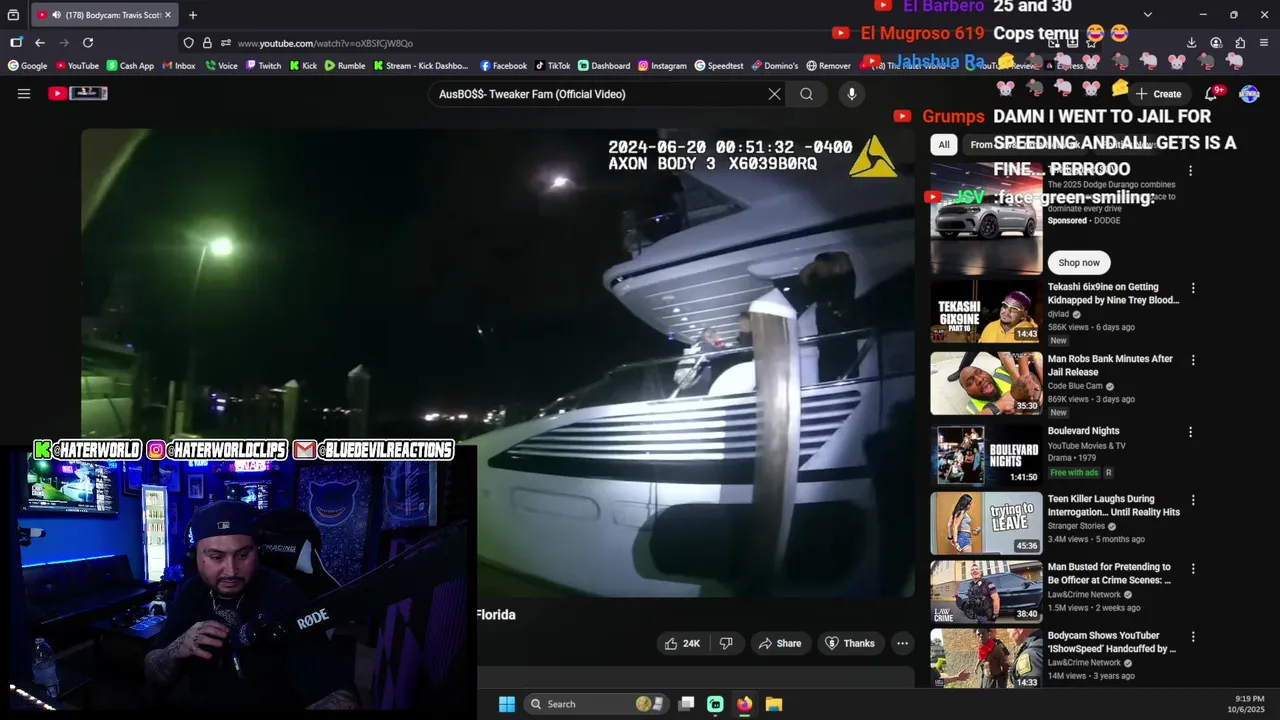Open the Firefox application menu
1280x720 pixels.
(1264, 43)
